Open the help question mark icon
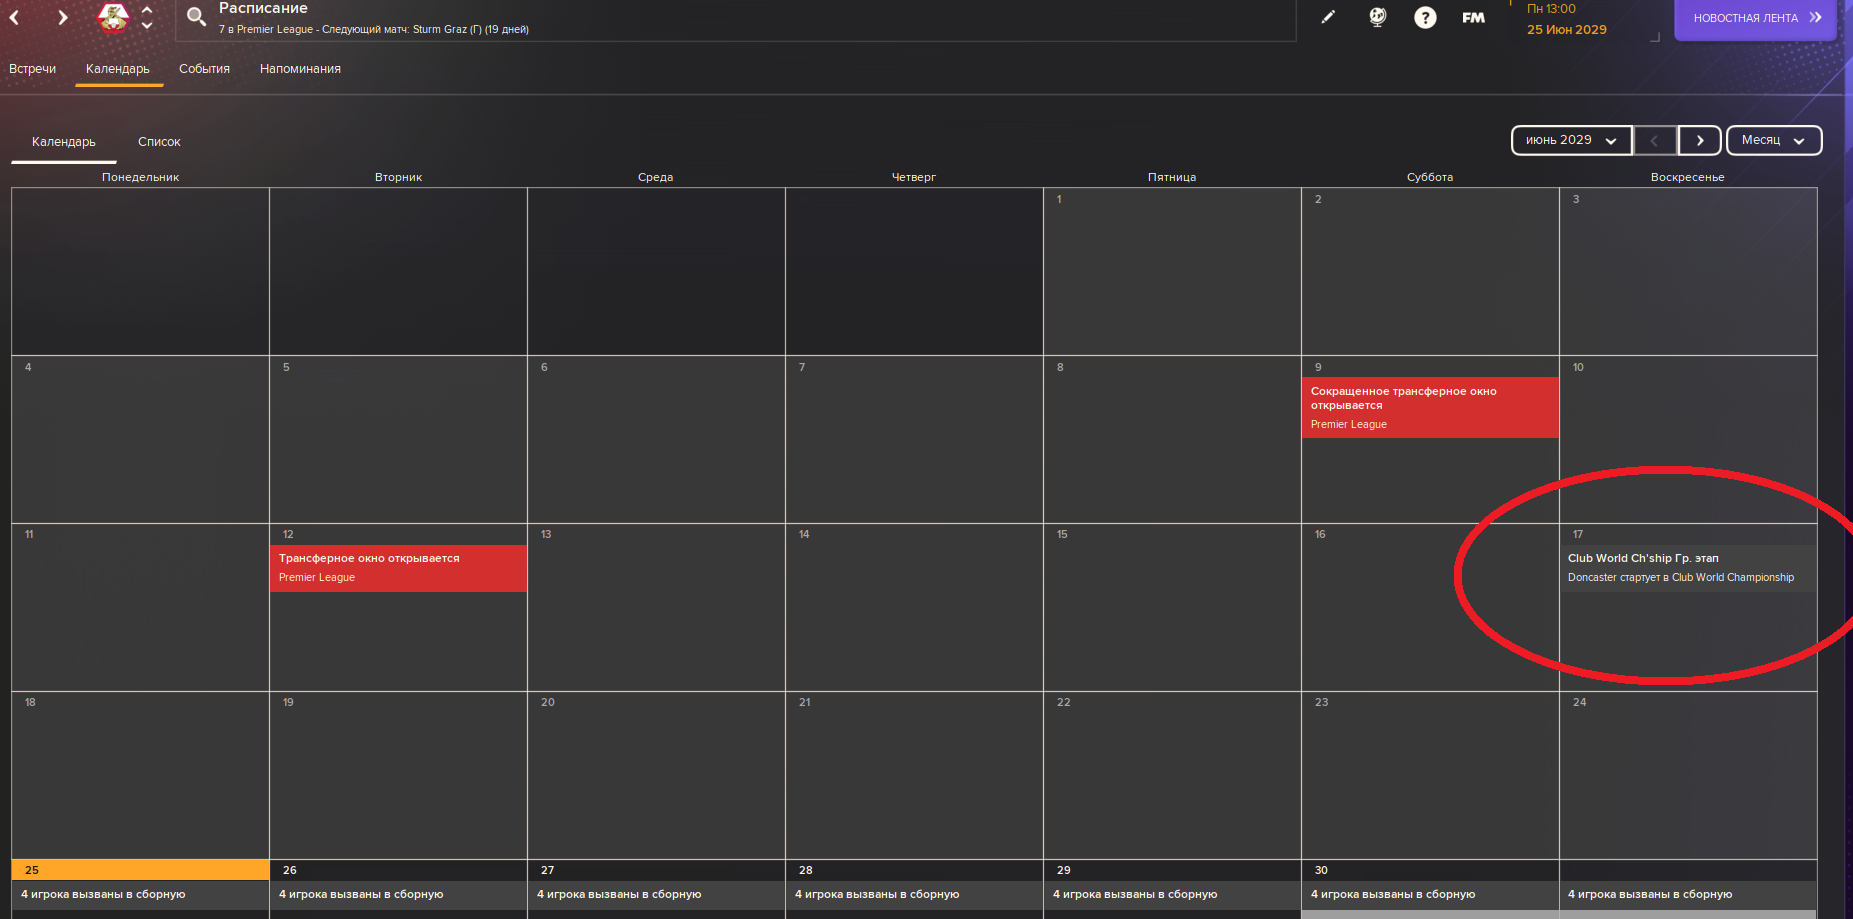This screenshot has width=1853, height=919. (x=1425, y=17)
